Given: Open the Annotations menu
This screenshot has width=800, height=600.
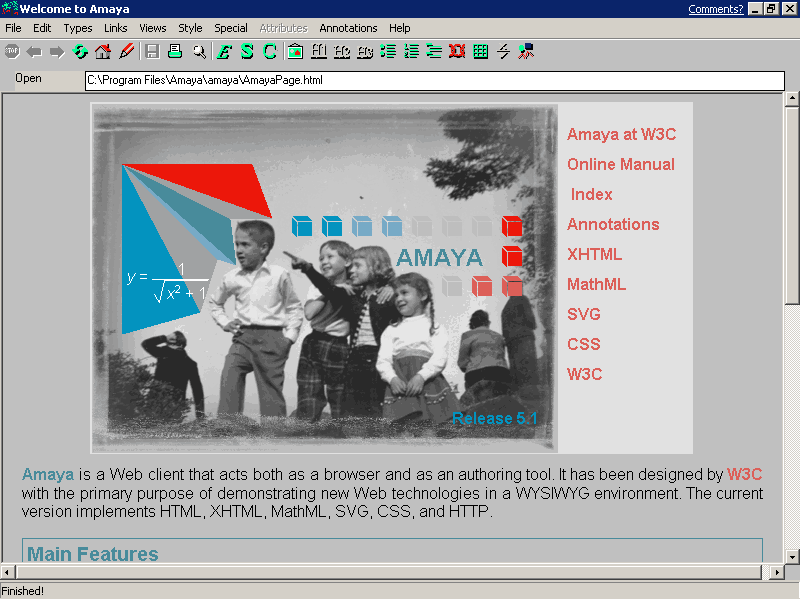Looking at the screenshot, I should [x=349, y=28].
